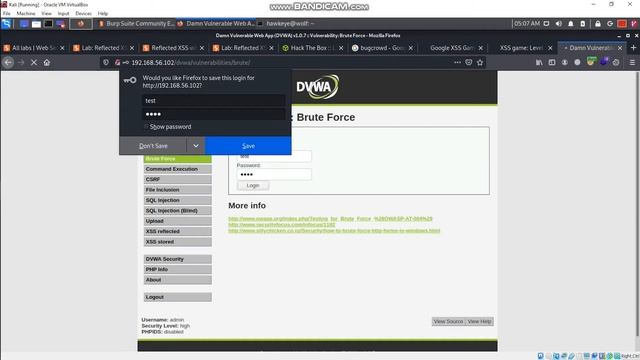The image size is (640, 360).
Task: Expand the Don't Save dropdown arrow
Action: click(196, 146)
